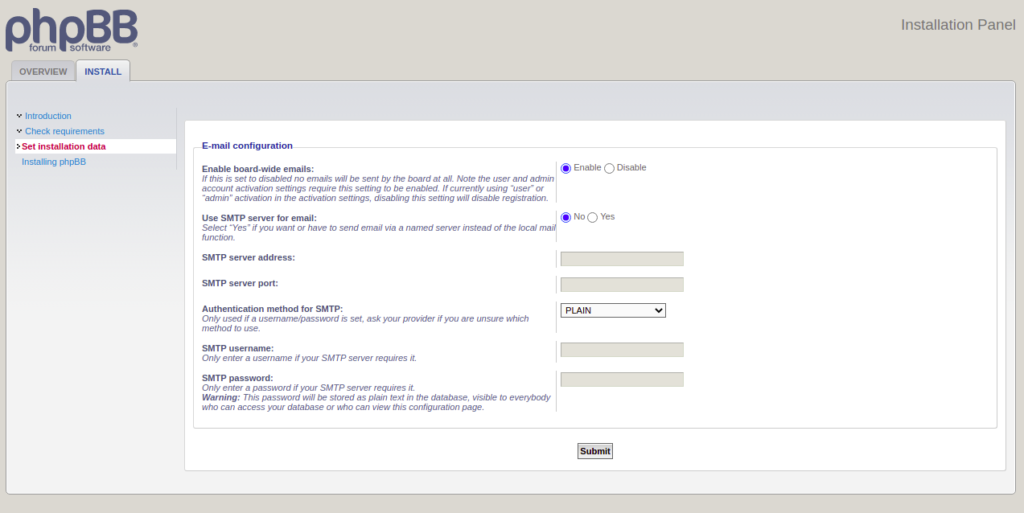Click the SMTP server address label
Screen dimensions: 1024x513
pyautogui.click(x=248, y=257)
